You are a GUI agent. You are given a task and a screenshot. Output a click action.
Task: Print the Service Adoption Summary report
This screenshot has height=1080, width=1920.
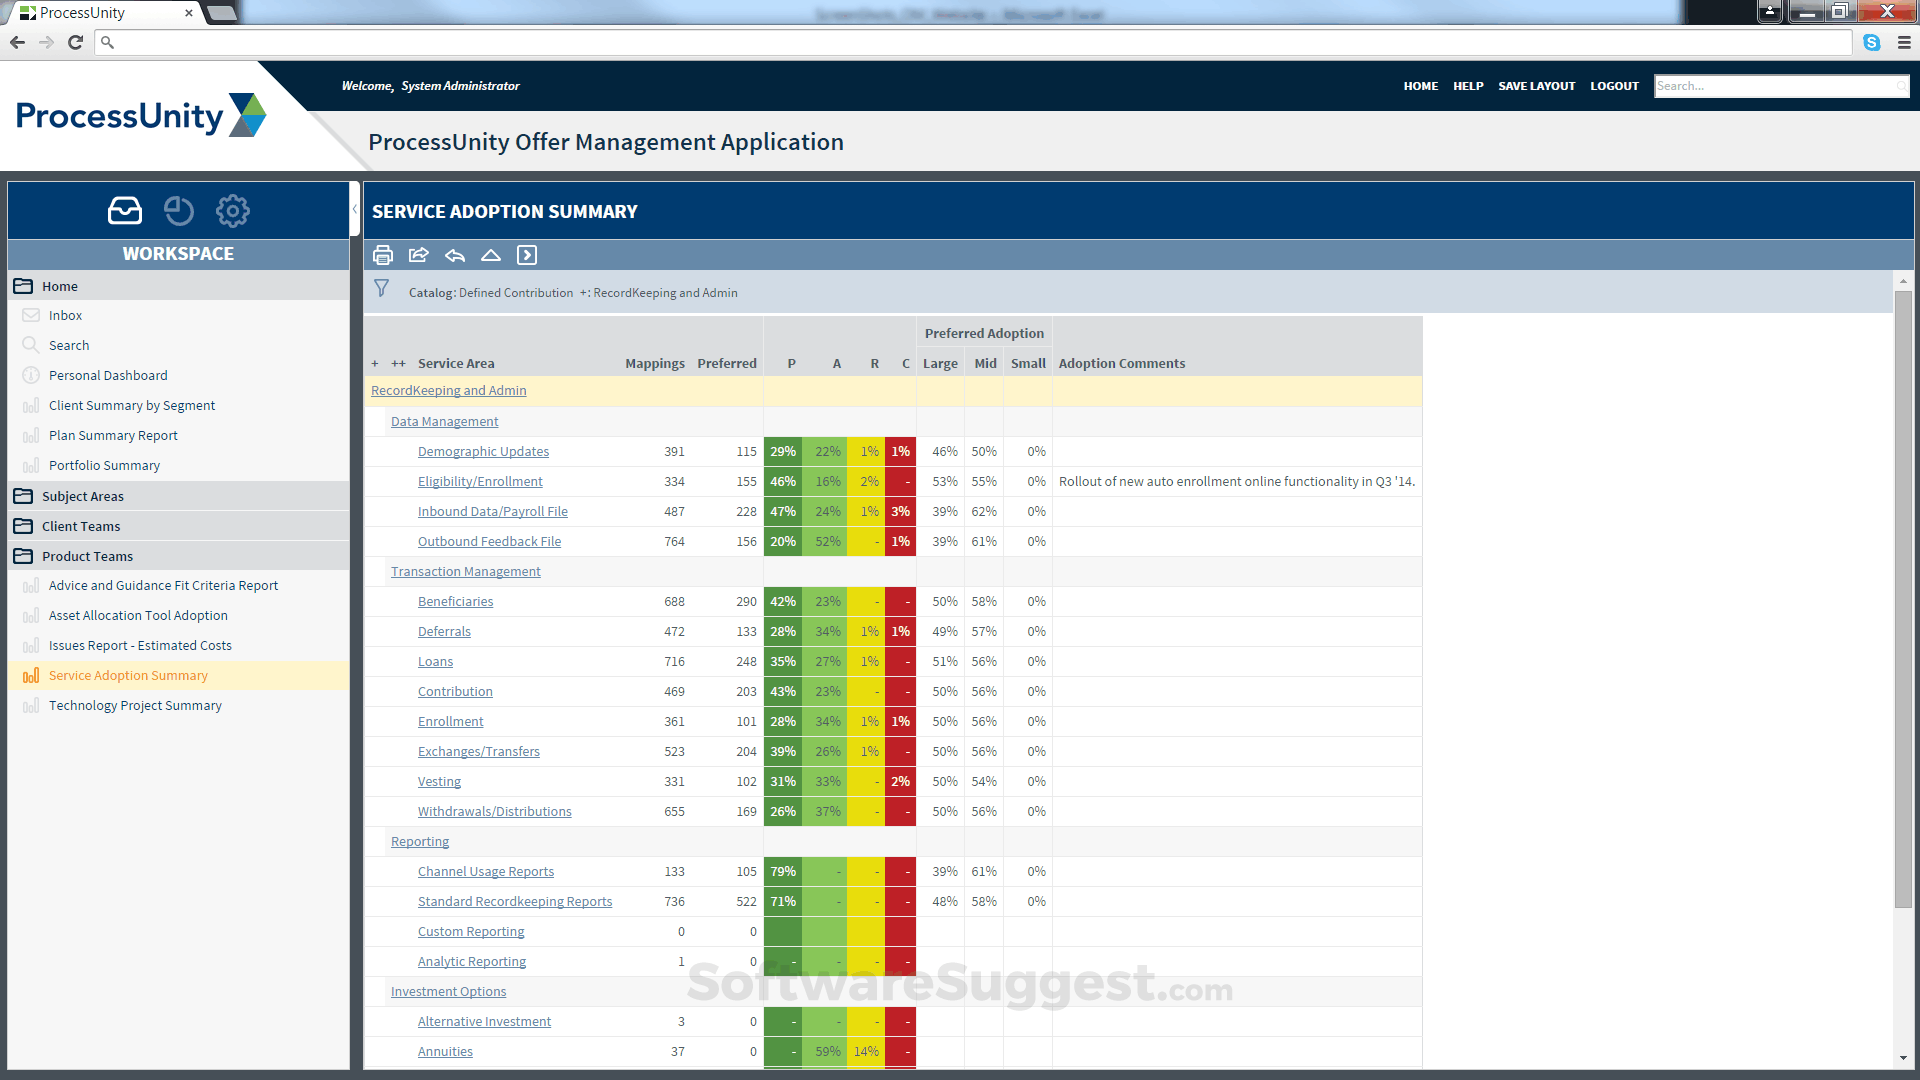point(383,255)
